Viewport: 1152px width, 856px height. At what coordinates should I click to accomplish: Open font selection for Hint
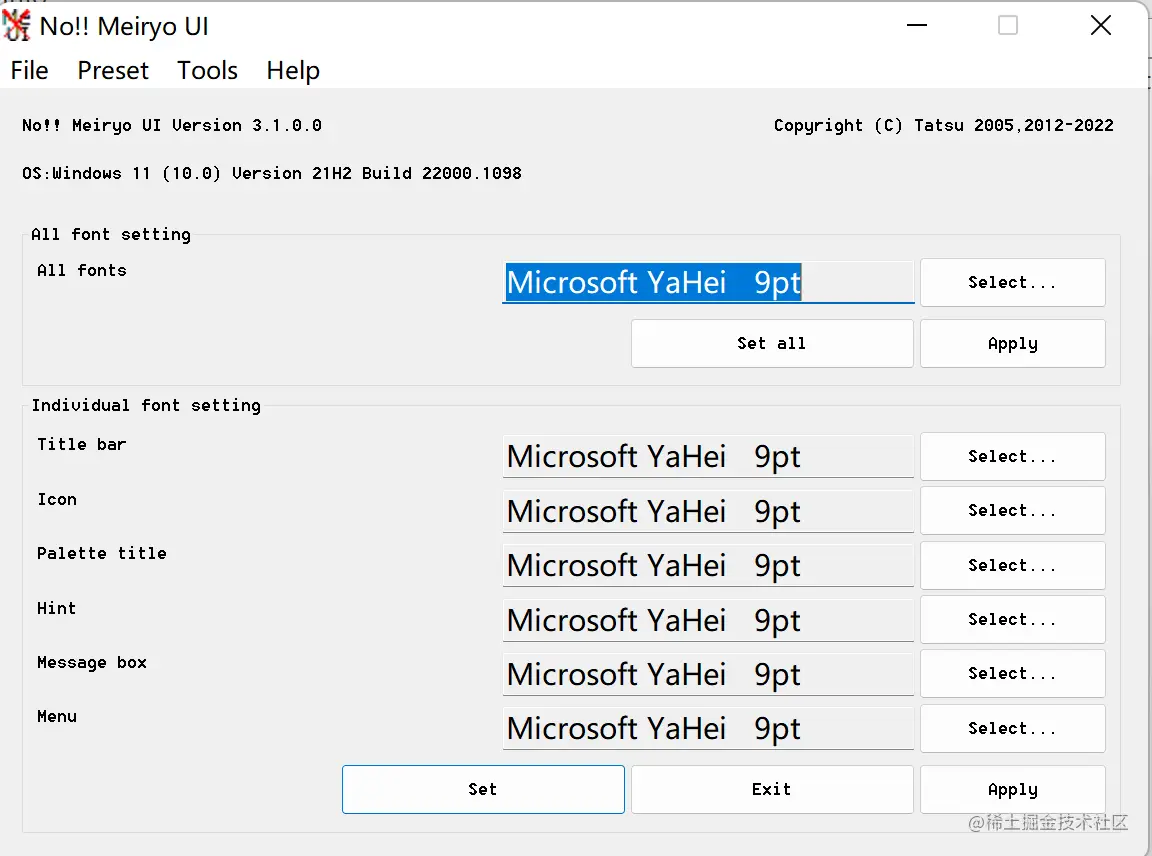pos(1012,620)
